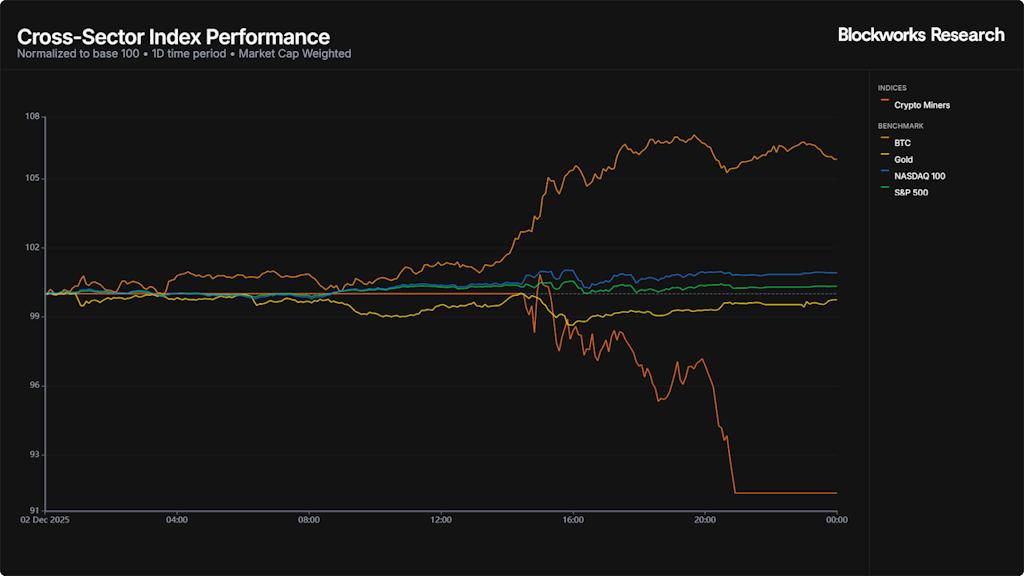The width and height of the screenshot is (1024, 576).
Task: Click the 02 Dec 2025 date label
Action: (x=45, y=520)
